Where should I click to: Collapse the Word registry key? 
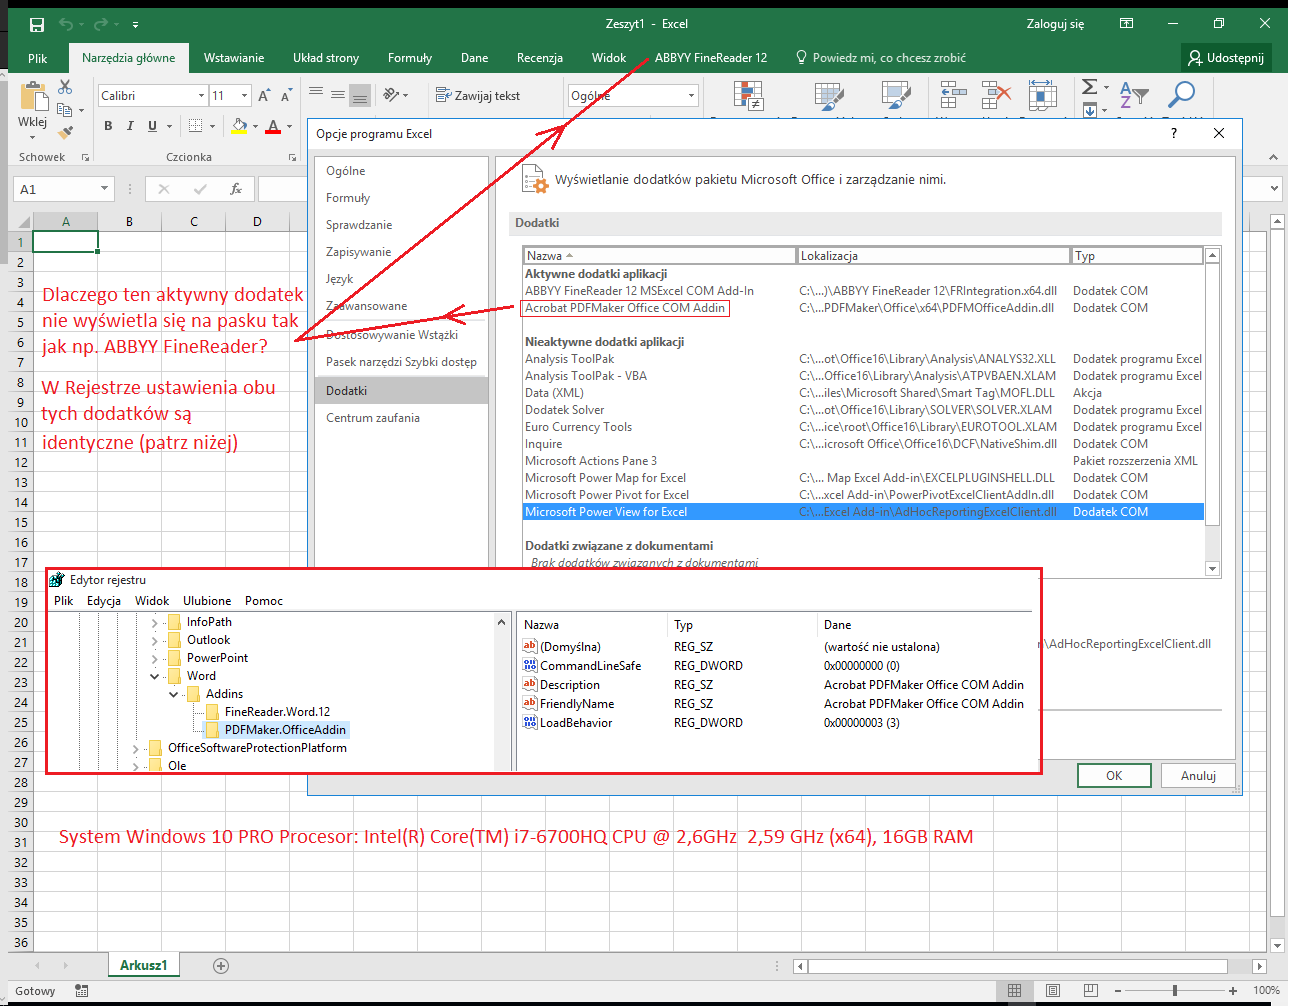pos(154,677)
